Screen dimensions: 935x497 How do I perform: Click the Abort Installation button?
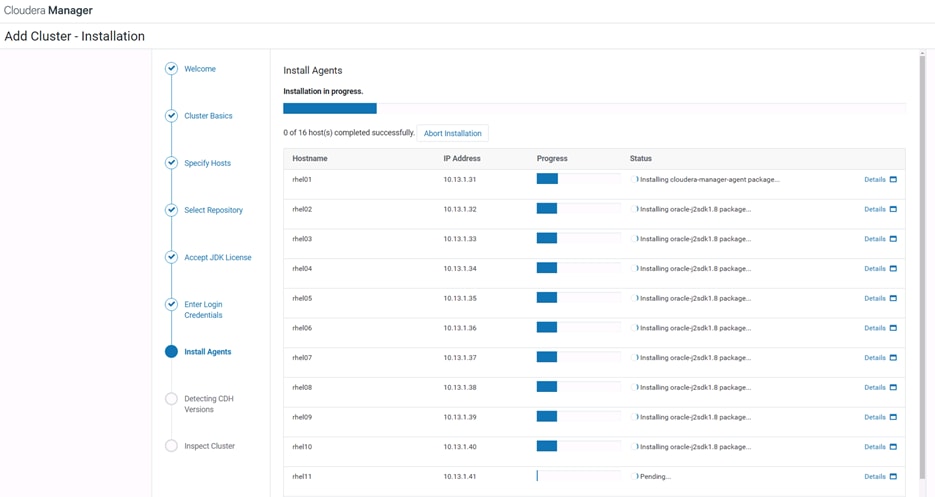click(453, 133)
